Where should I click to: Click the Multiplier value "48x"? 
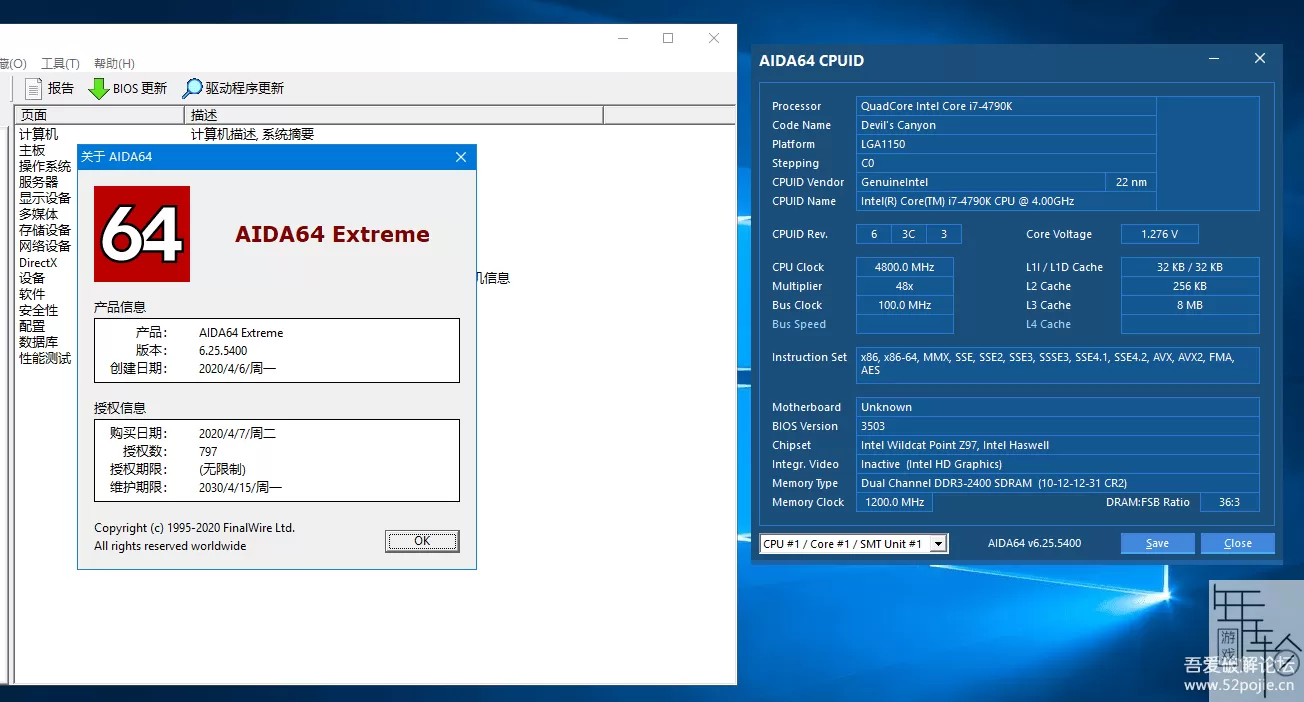click(x=905, y=286)
